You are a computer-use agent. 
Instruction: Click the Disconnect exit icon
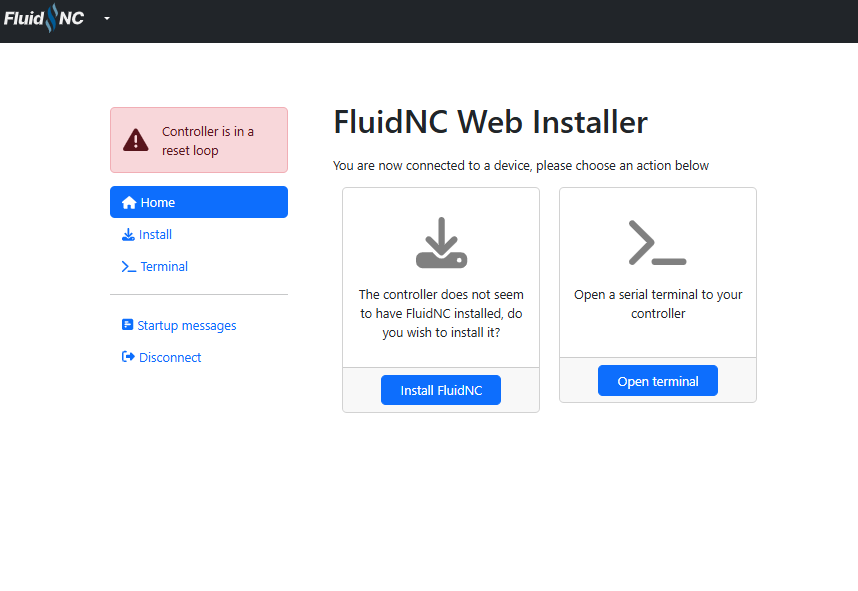tap(128, 357)
